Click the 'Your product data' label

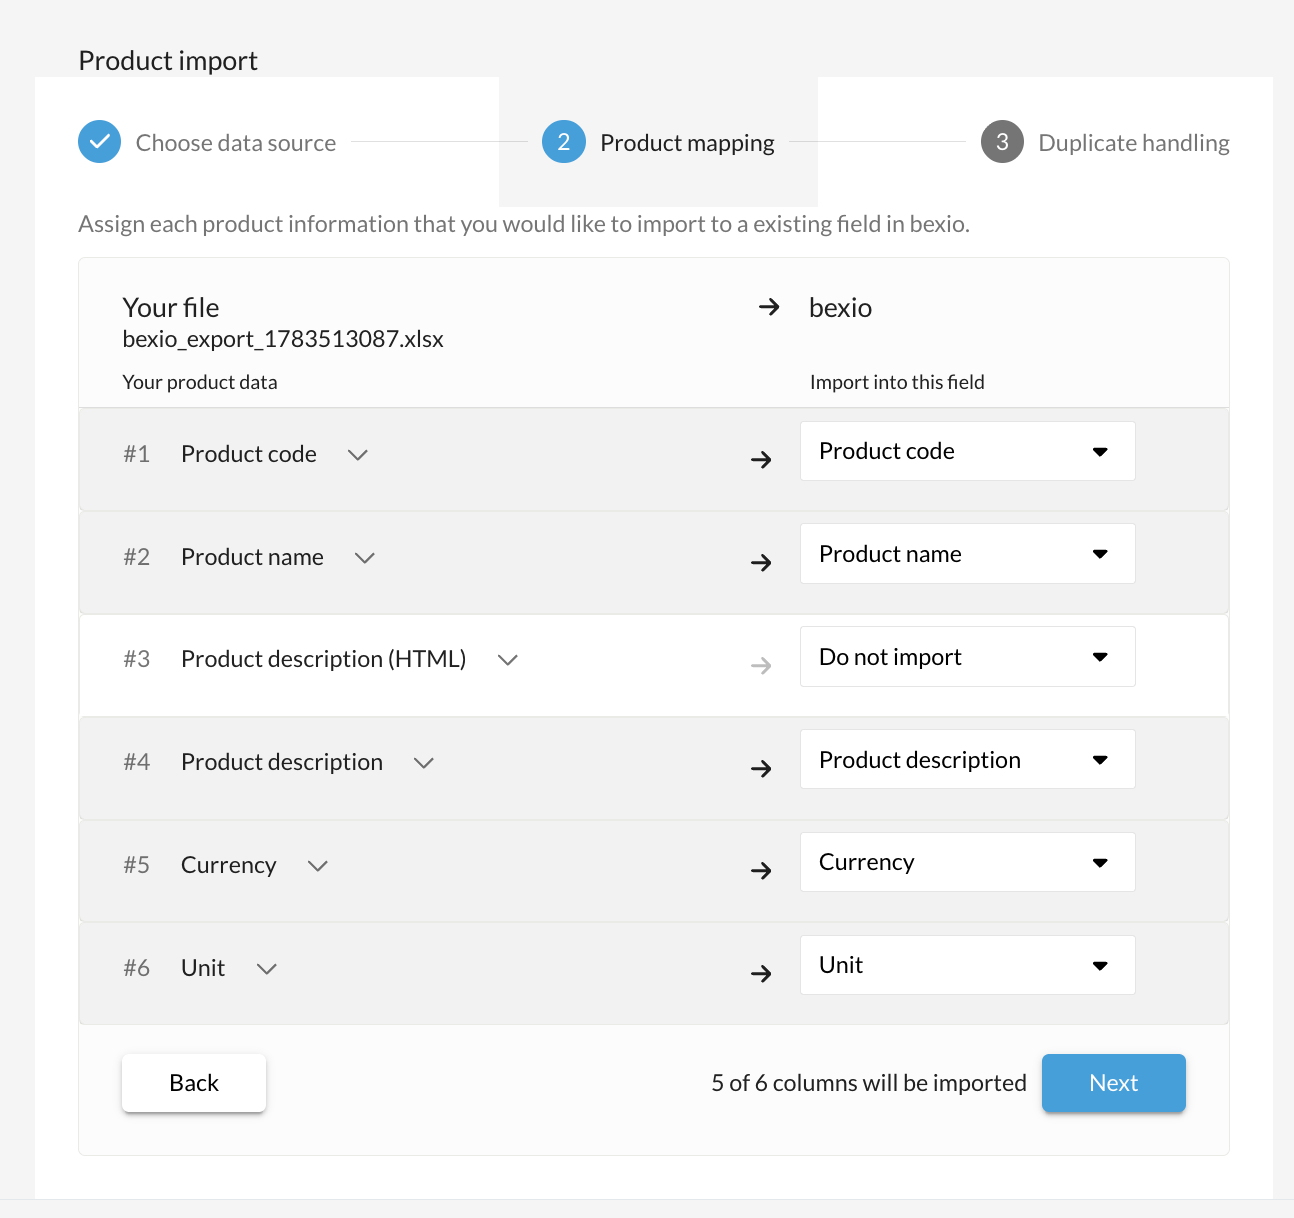(200, 382)
